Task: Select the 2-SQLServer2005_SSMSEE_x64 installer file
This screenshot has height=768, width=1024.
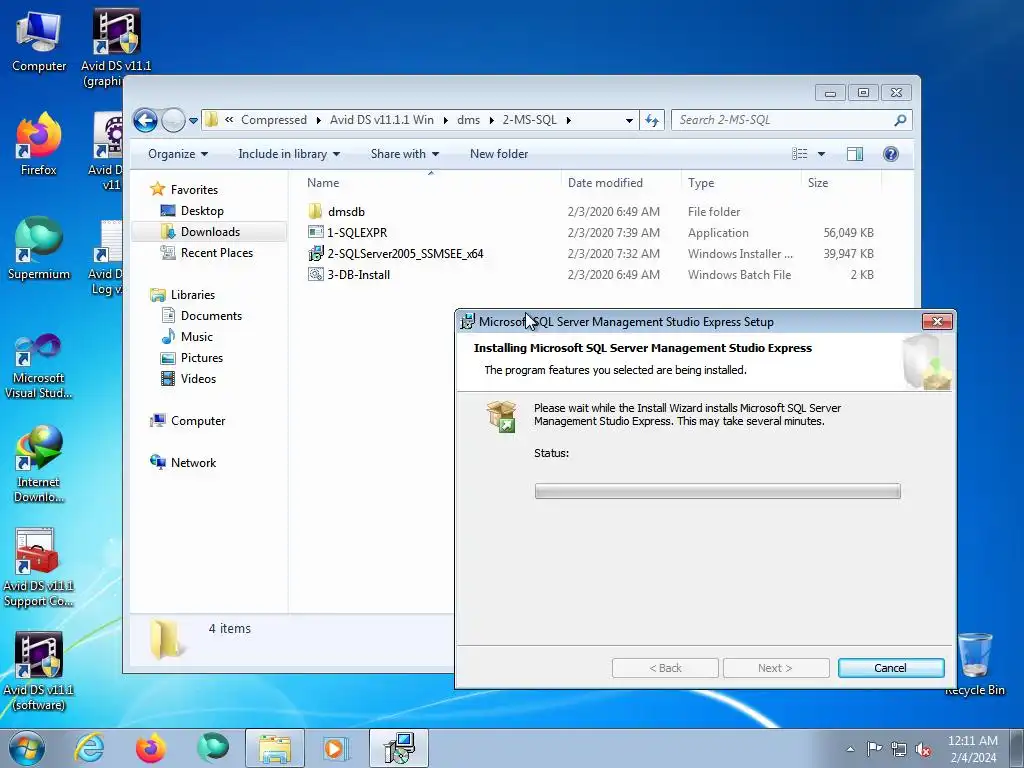Action: [x=396, y=253]
